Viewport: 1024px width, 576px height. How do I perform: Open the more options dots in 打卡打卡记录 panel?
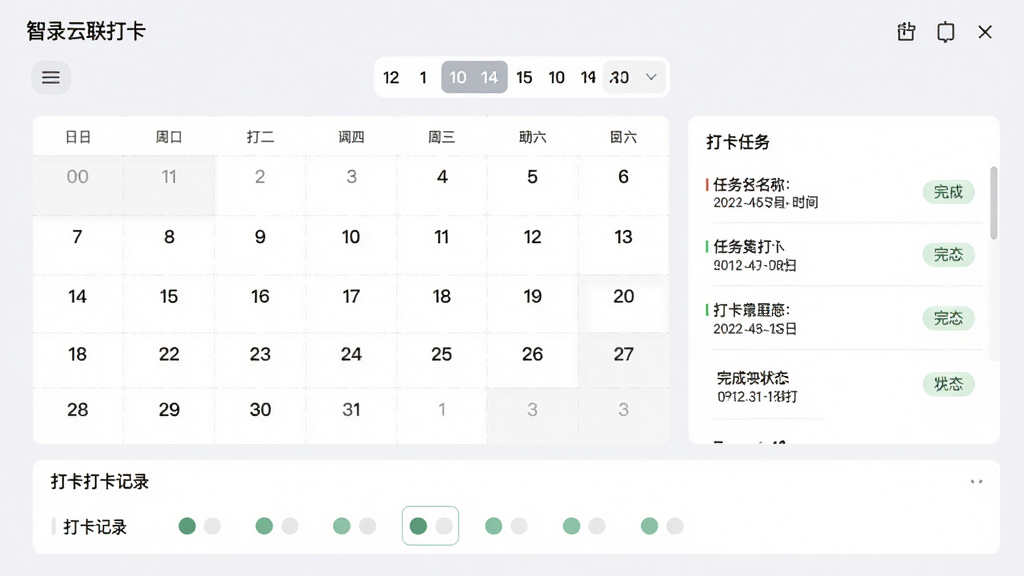click(x=976, y=482)
